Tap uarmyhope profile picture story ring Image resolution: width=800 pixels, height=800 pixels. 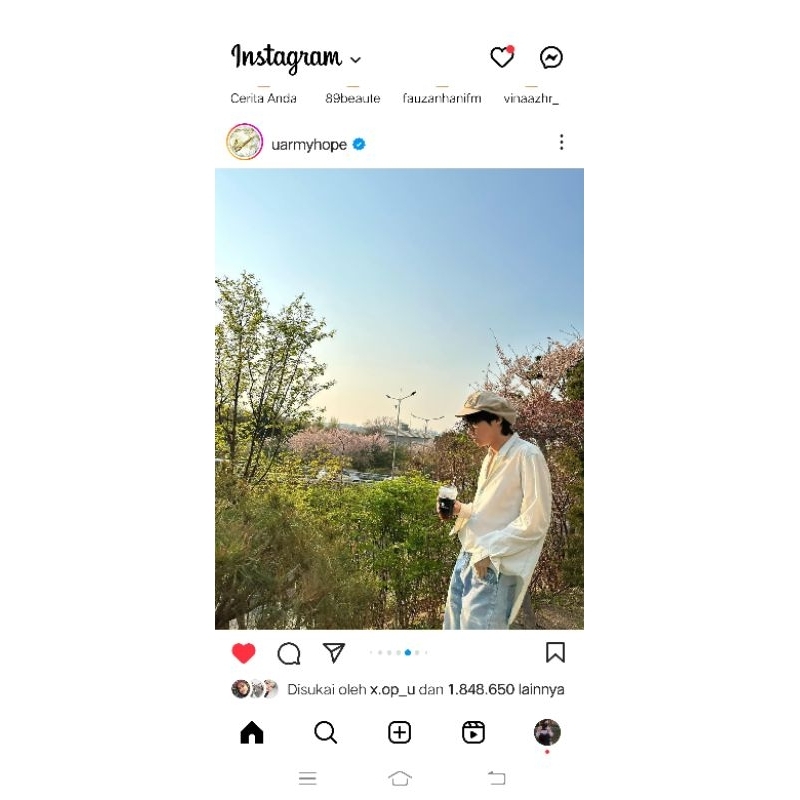click(x=244, y=142)
